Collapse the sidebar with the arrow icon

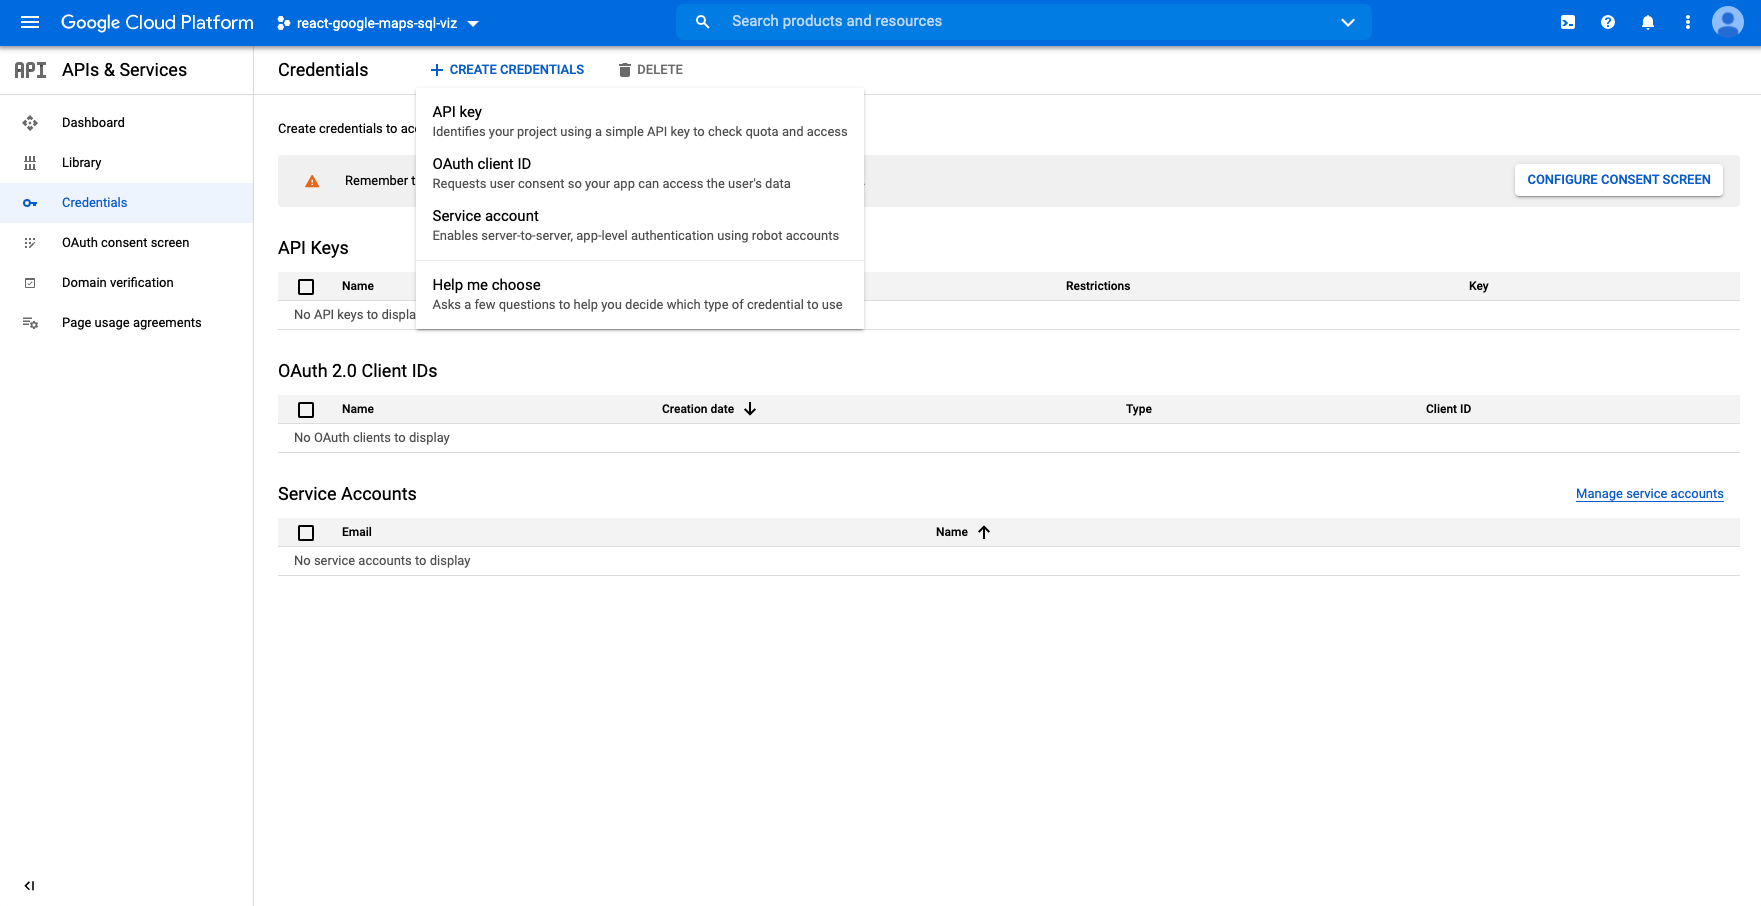point(30,886)
